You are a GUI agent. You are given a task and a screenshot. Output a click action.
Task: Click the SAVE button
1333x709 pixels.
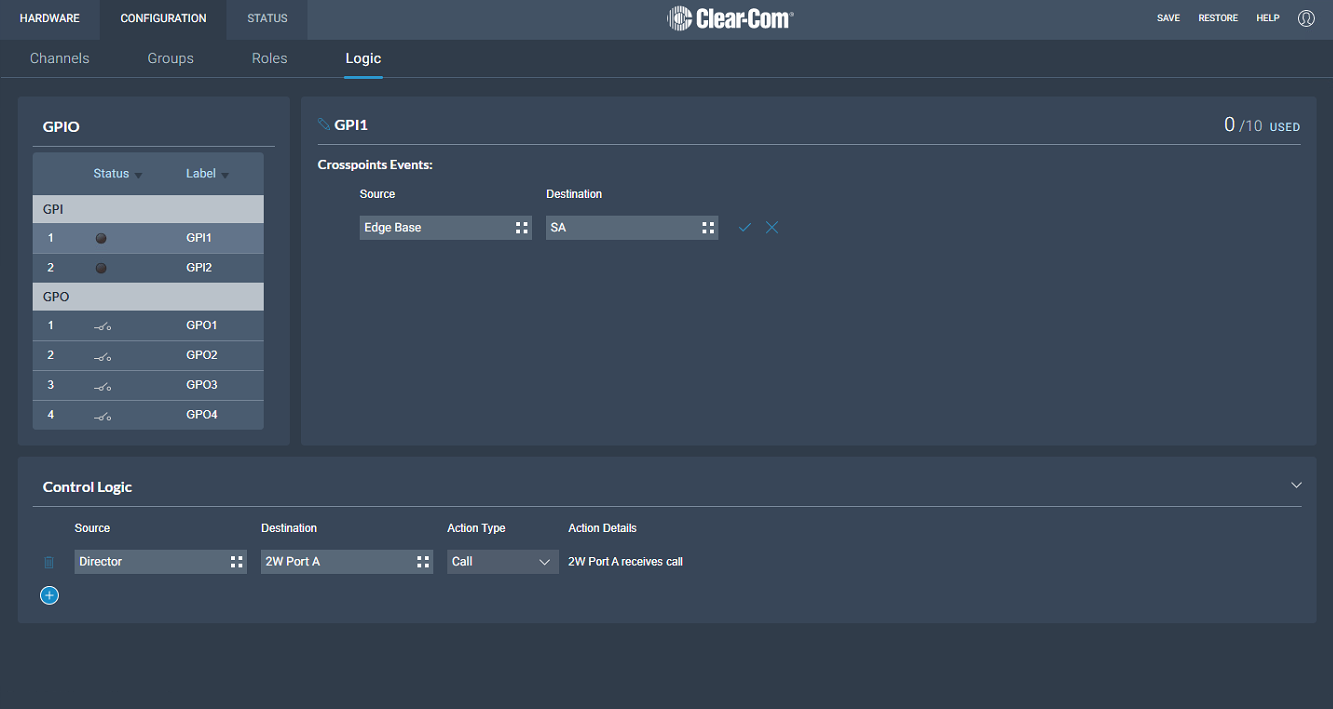point(1168,17)
